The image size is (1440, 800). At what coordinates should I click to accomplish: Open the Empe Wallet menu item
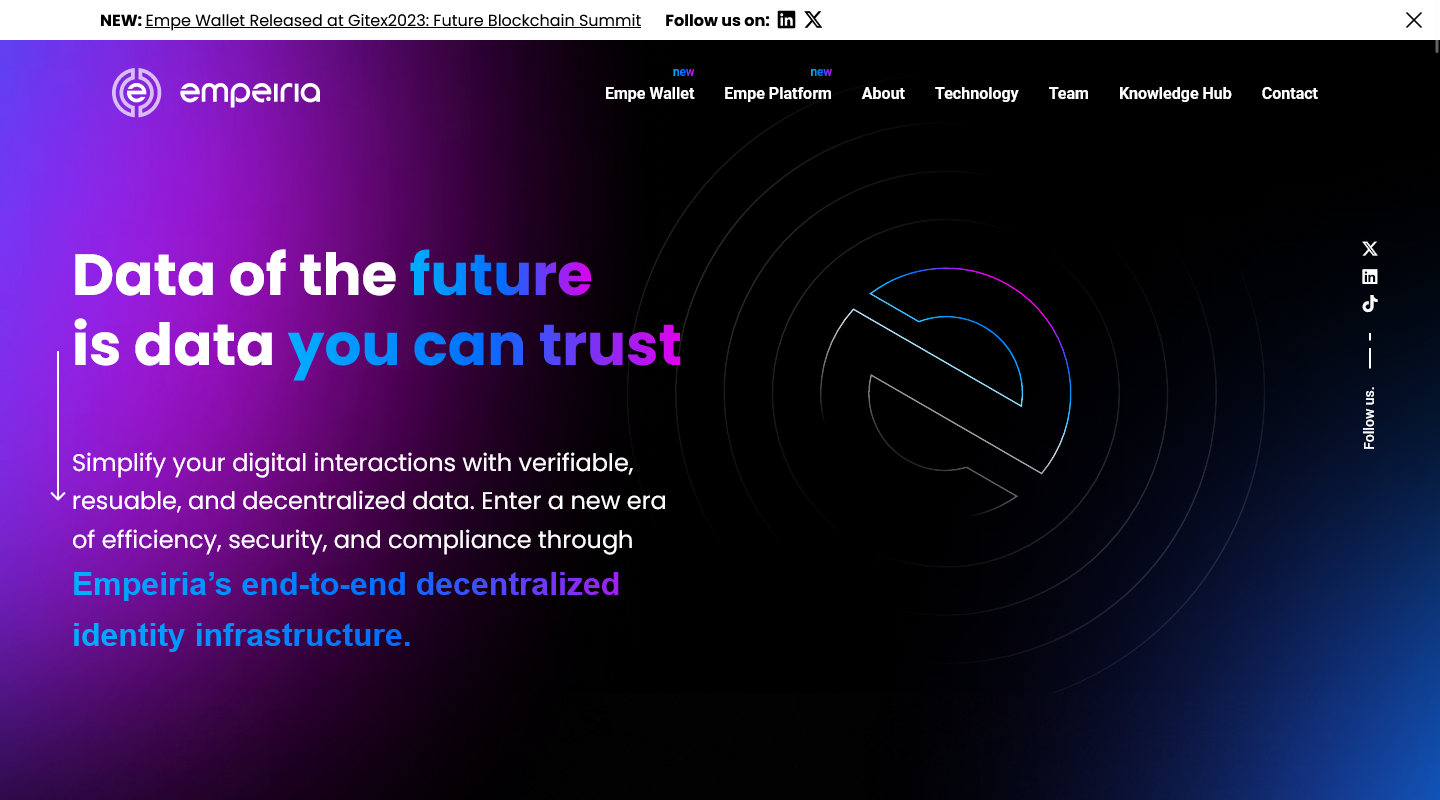[x=650, y=93]
